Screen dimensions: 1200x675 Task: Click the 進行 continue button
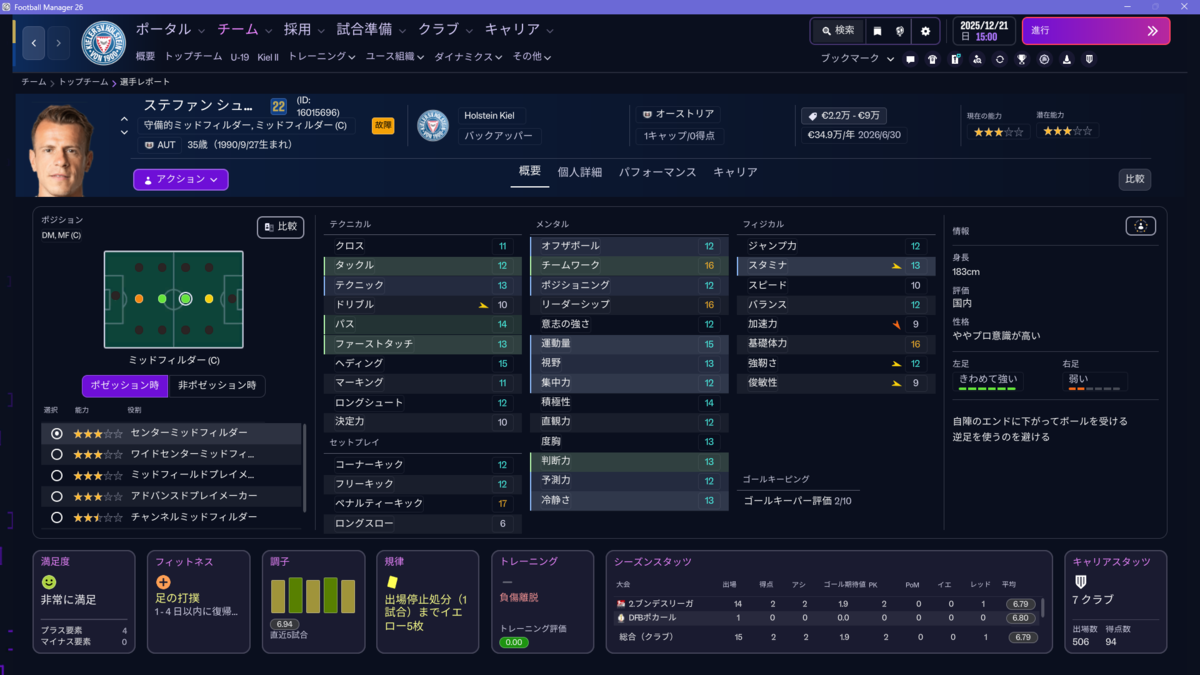tap(1096, 31)
